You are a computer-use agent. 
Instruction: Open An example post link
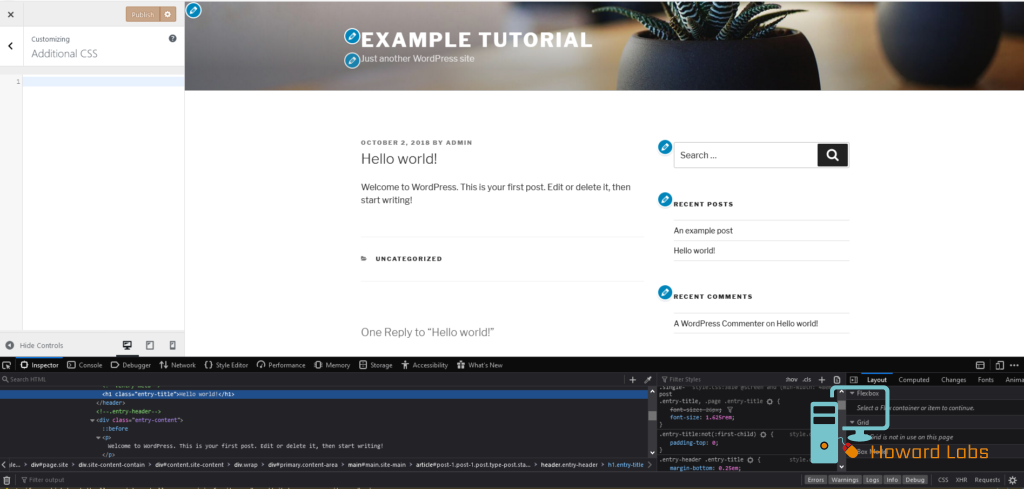pos(703,230)
